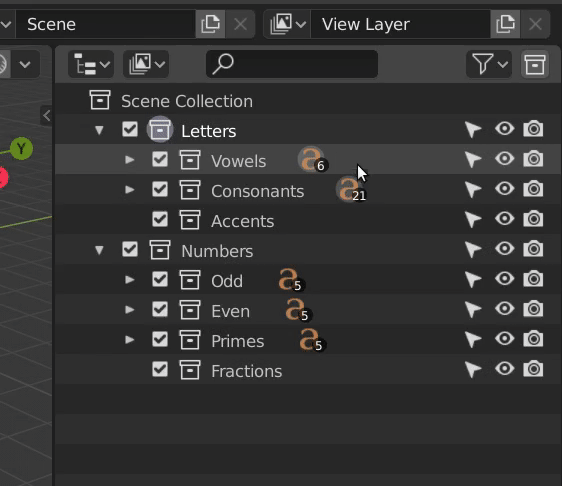Click the Numbers collection icon
This screenshot has width=562, height=486.
pos(160,249)
